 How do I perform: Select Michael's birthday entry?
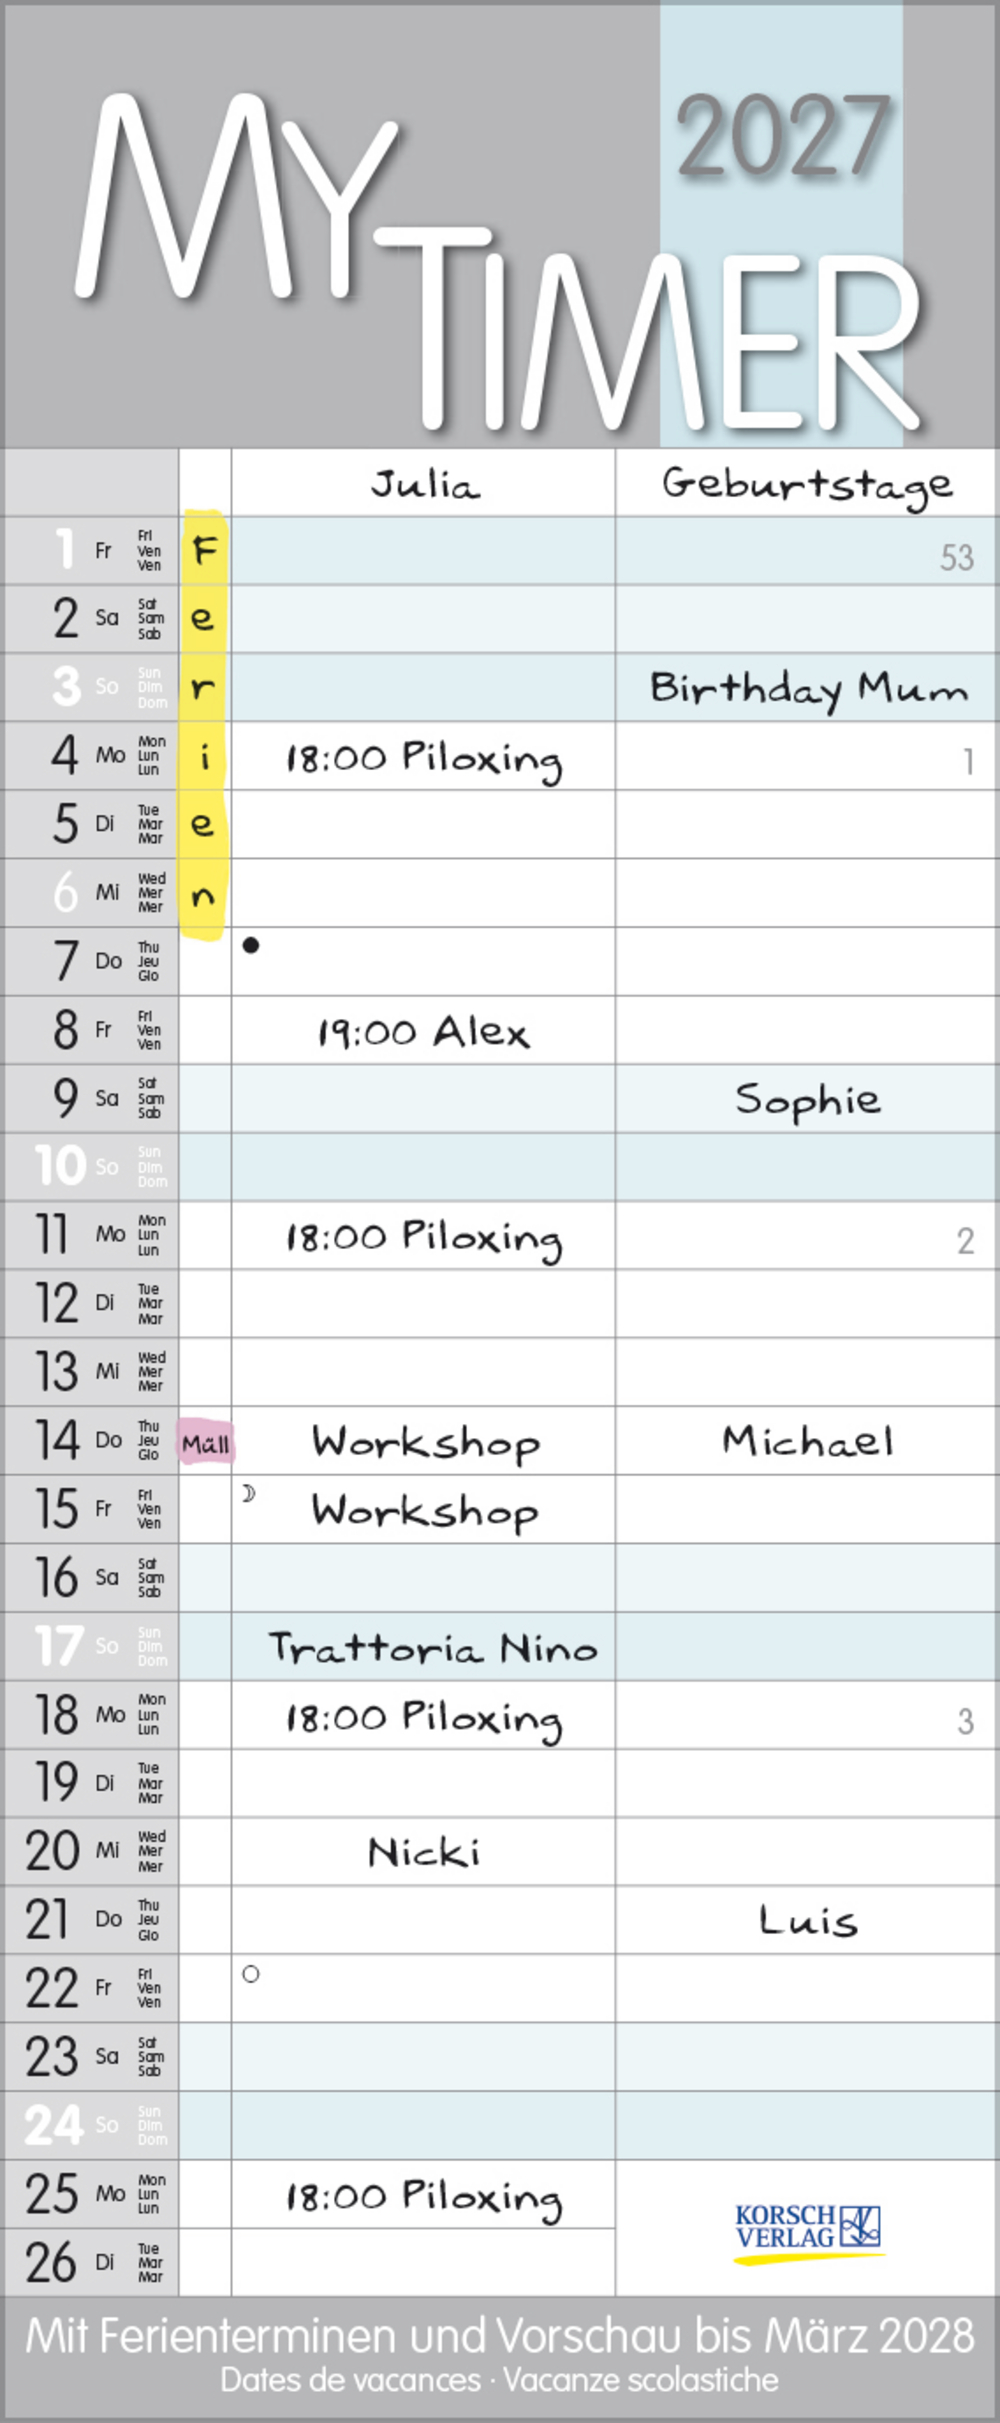808,1441
